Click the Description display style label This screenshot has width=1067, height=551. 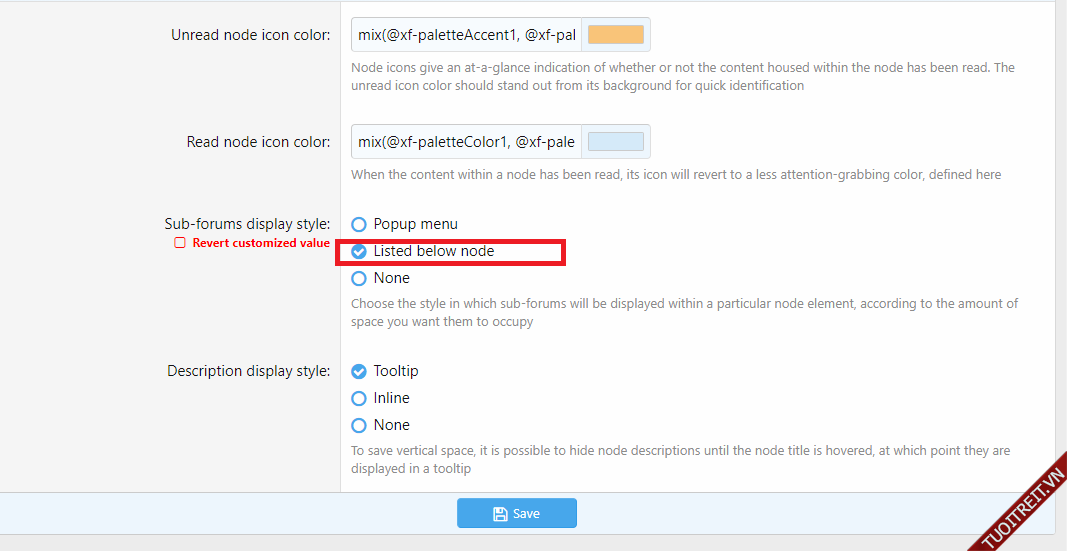pos(248,371)
